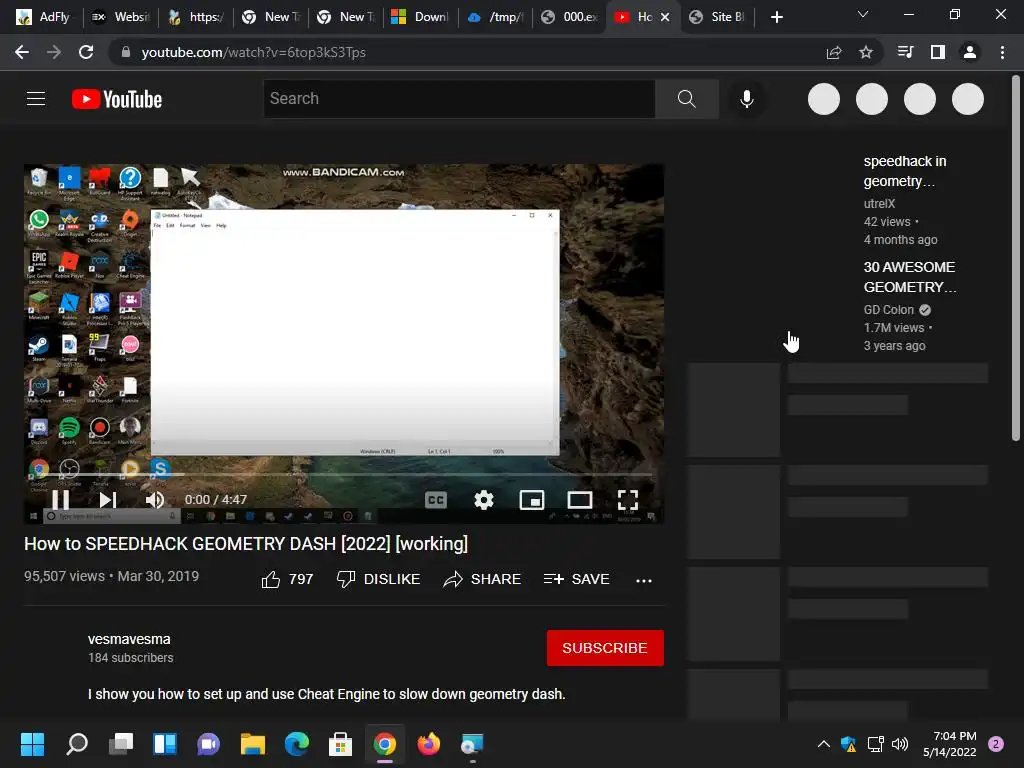The width and height of the screenshot is (1024, 768).
Task: Click the video progress bar
Action: (344, 475)
